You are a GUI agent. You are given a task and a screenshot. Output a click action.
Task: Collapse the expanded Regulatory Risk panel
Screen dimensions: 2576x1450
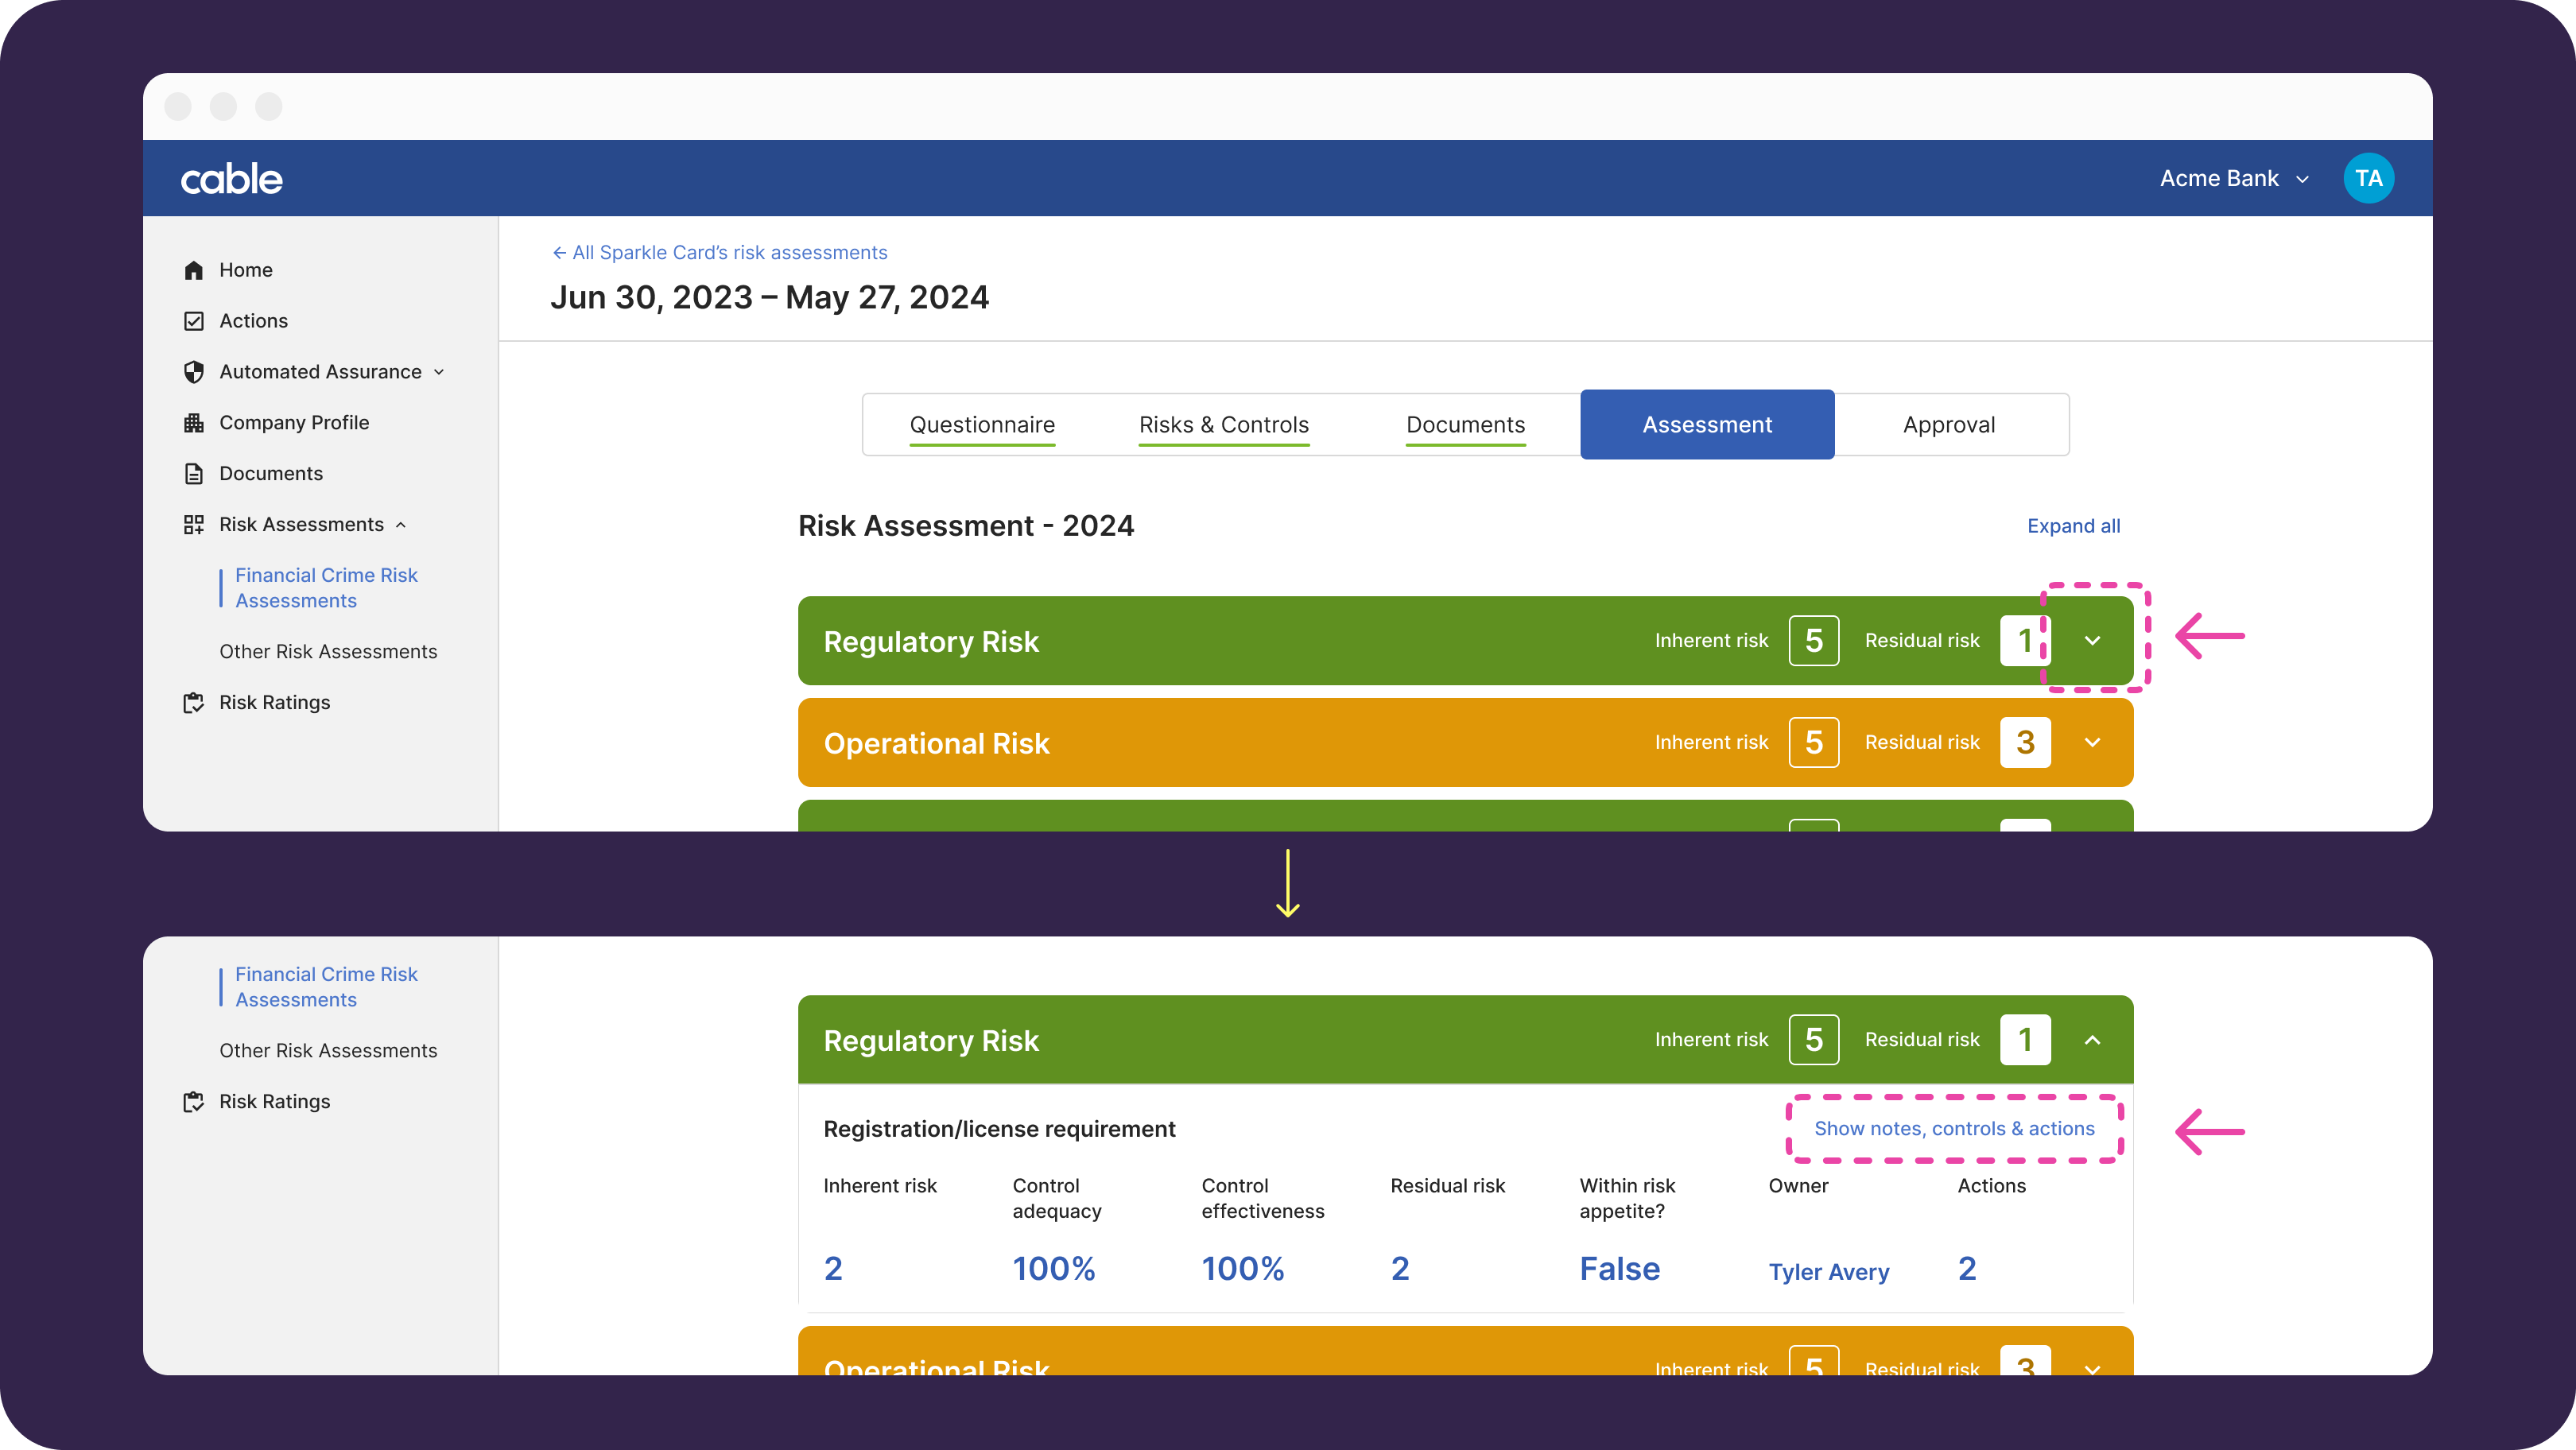pos(2092,1040)
